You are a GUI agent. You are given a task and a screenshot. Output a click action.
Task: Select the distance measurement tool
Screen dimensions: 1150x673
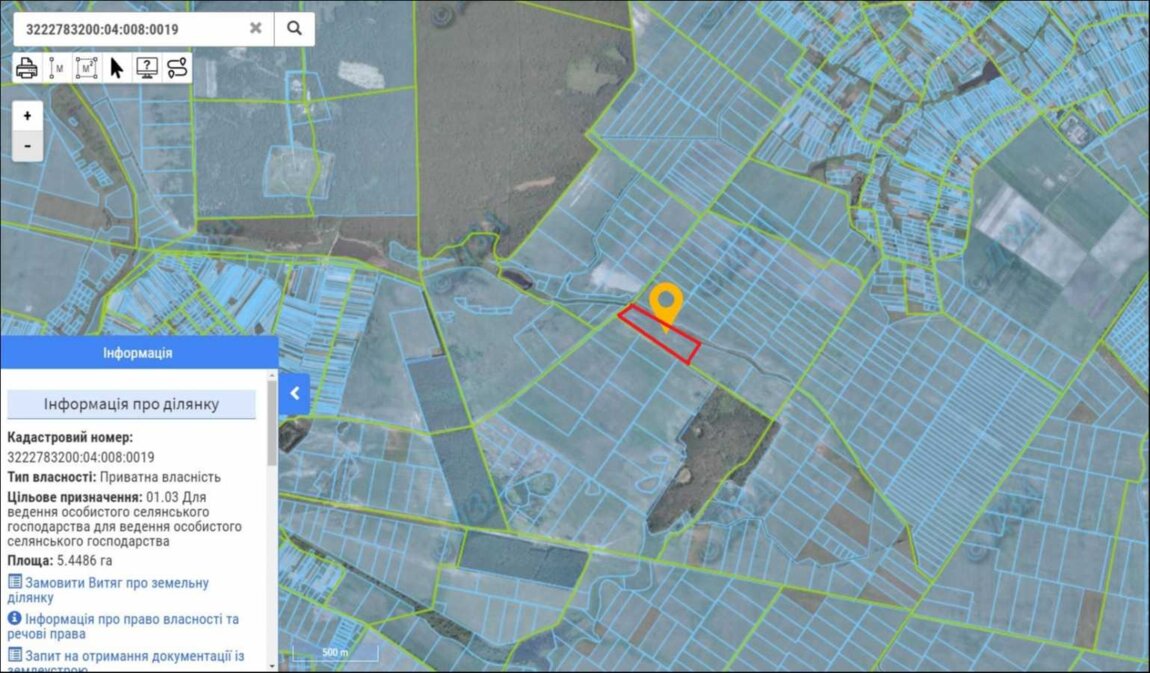tap(57, 68)
